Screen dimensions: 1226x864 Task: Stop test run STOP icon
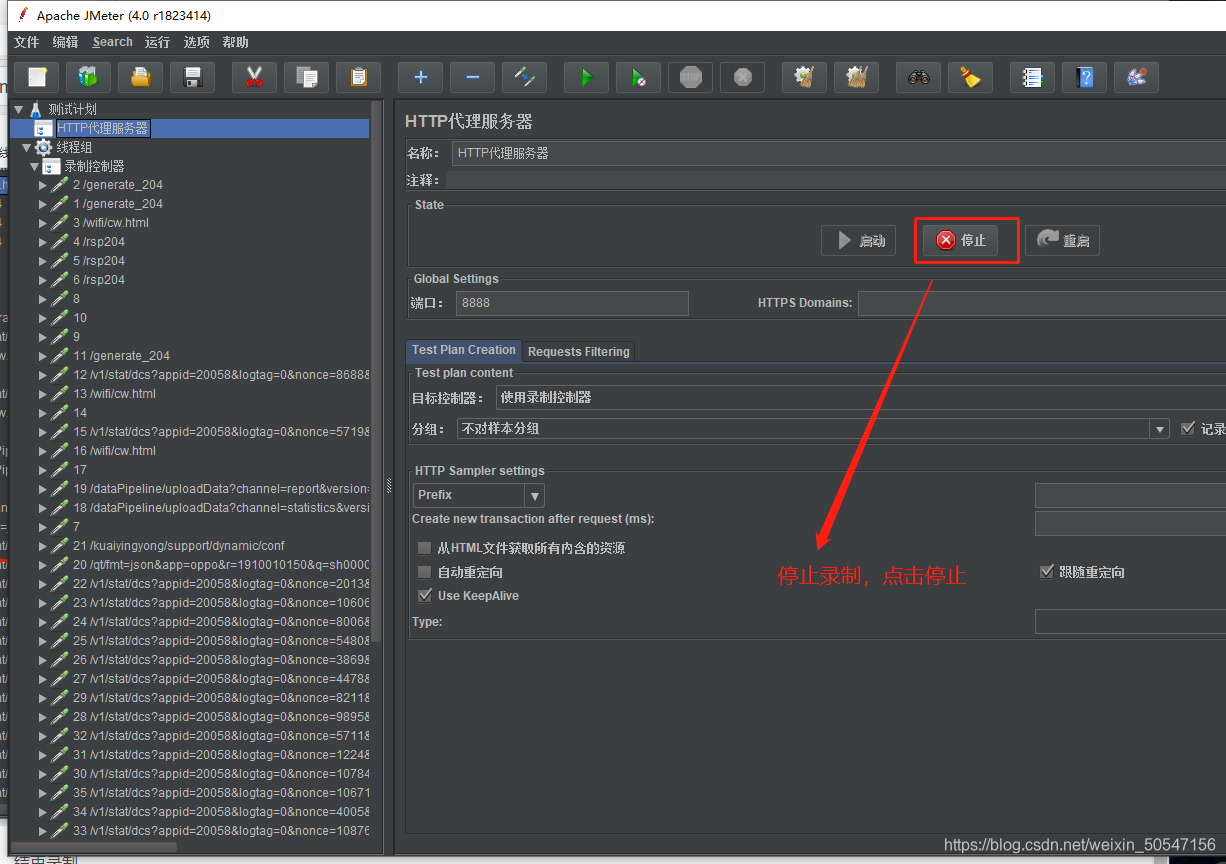pyautogui.click(x=690, y=77)
